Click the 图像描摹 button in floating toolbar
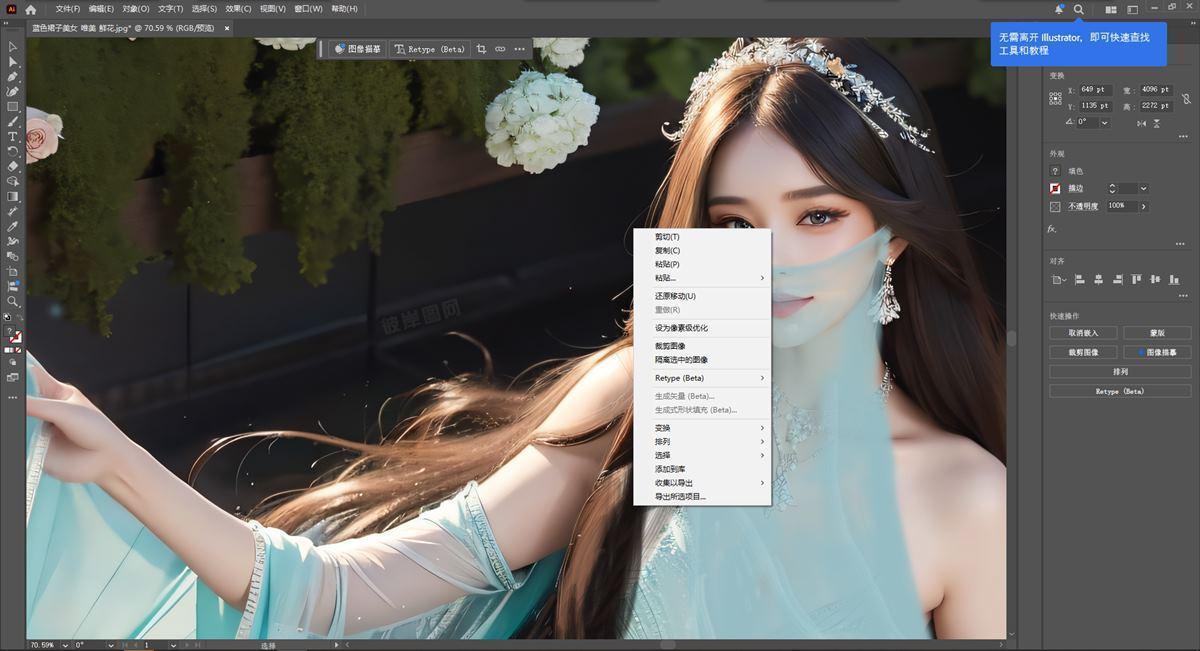 (x=357, y=49)
